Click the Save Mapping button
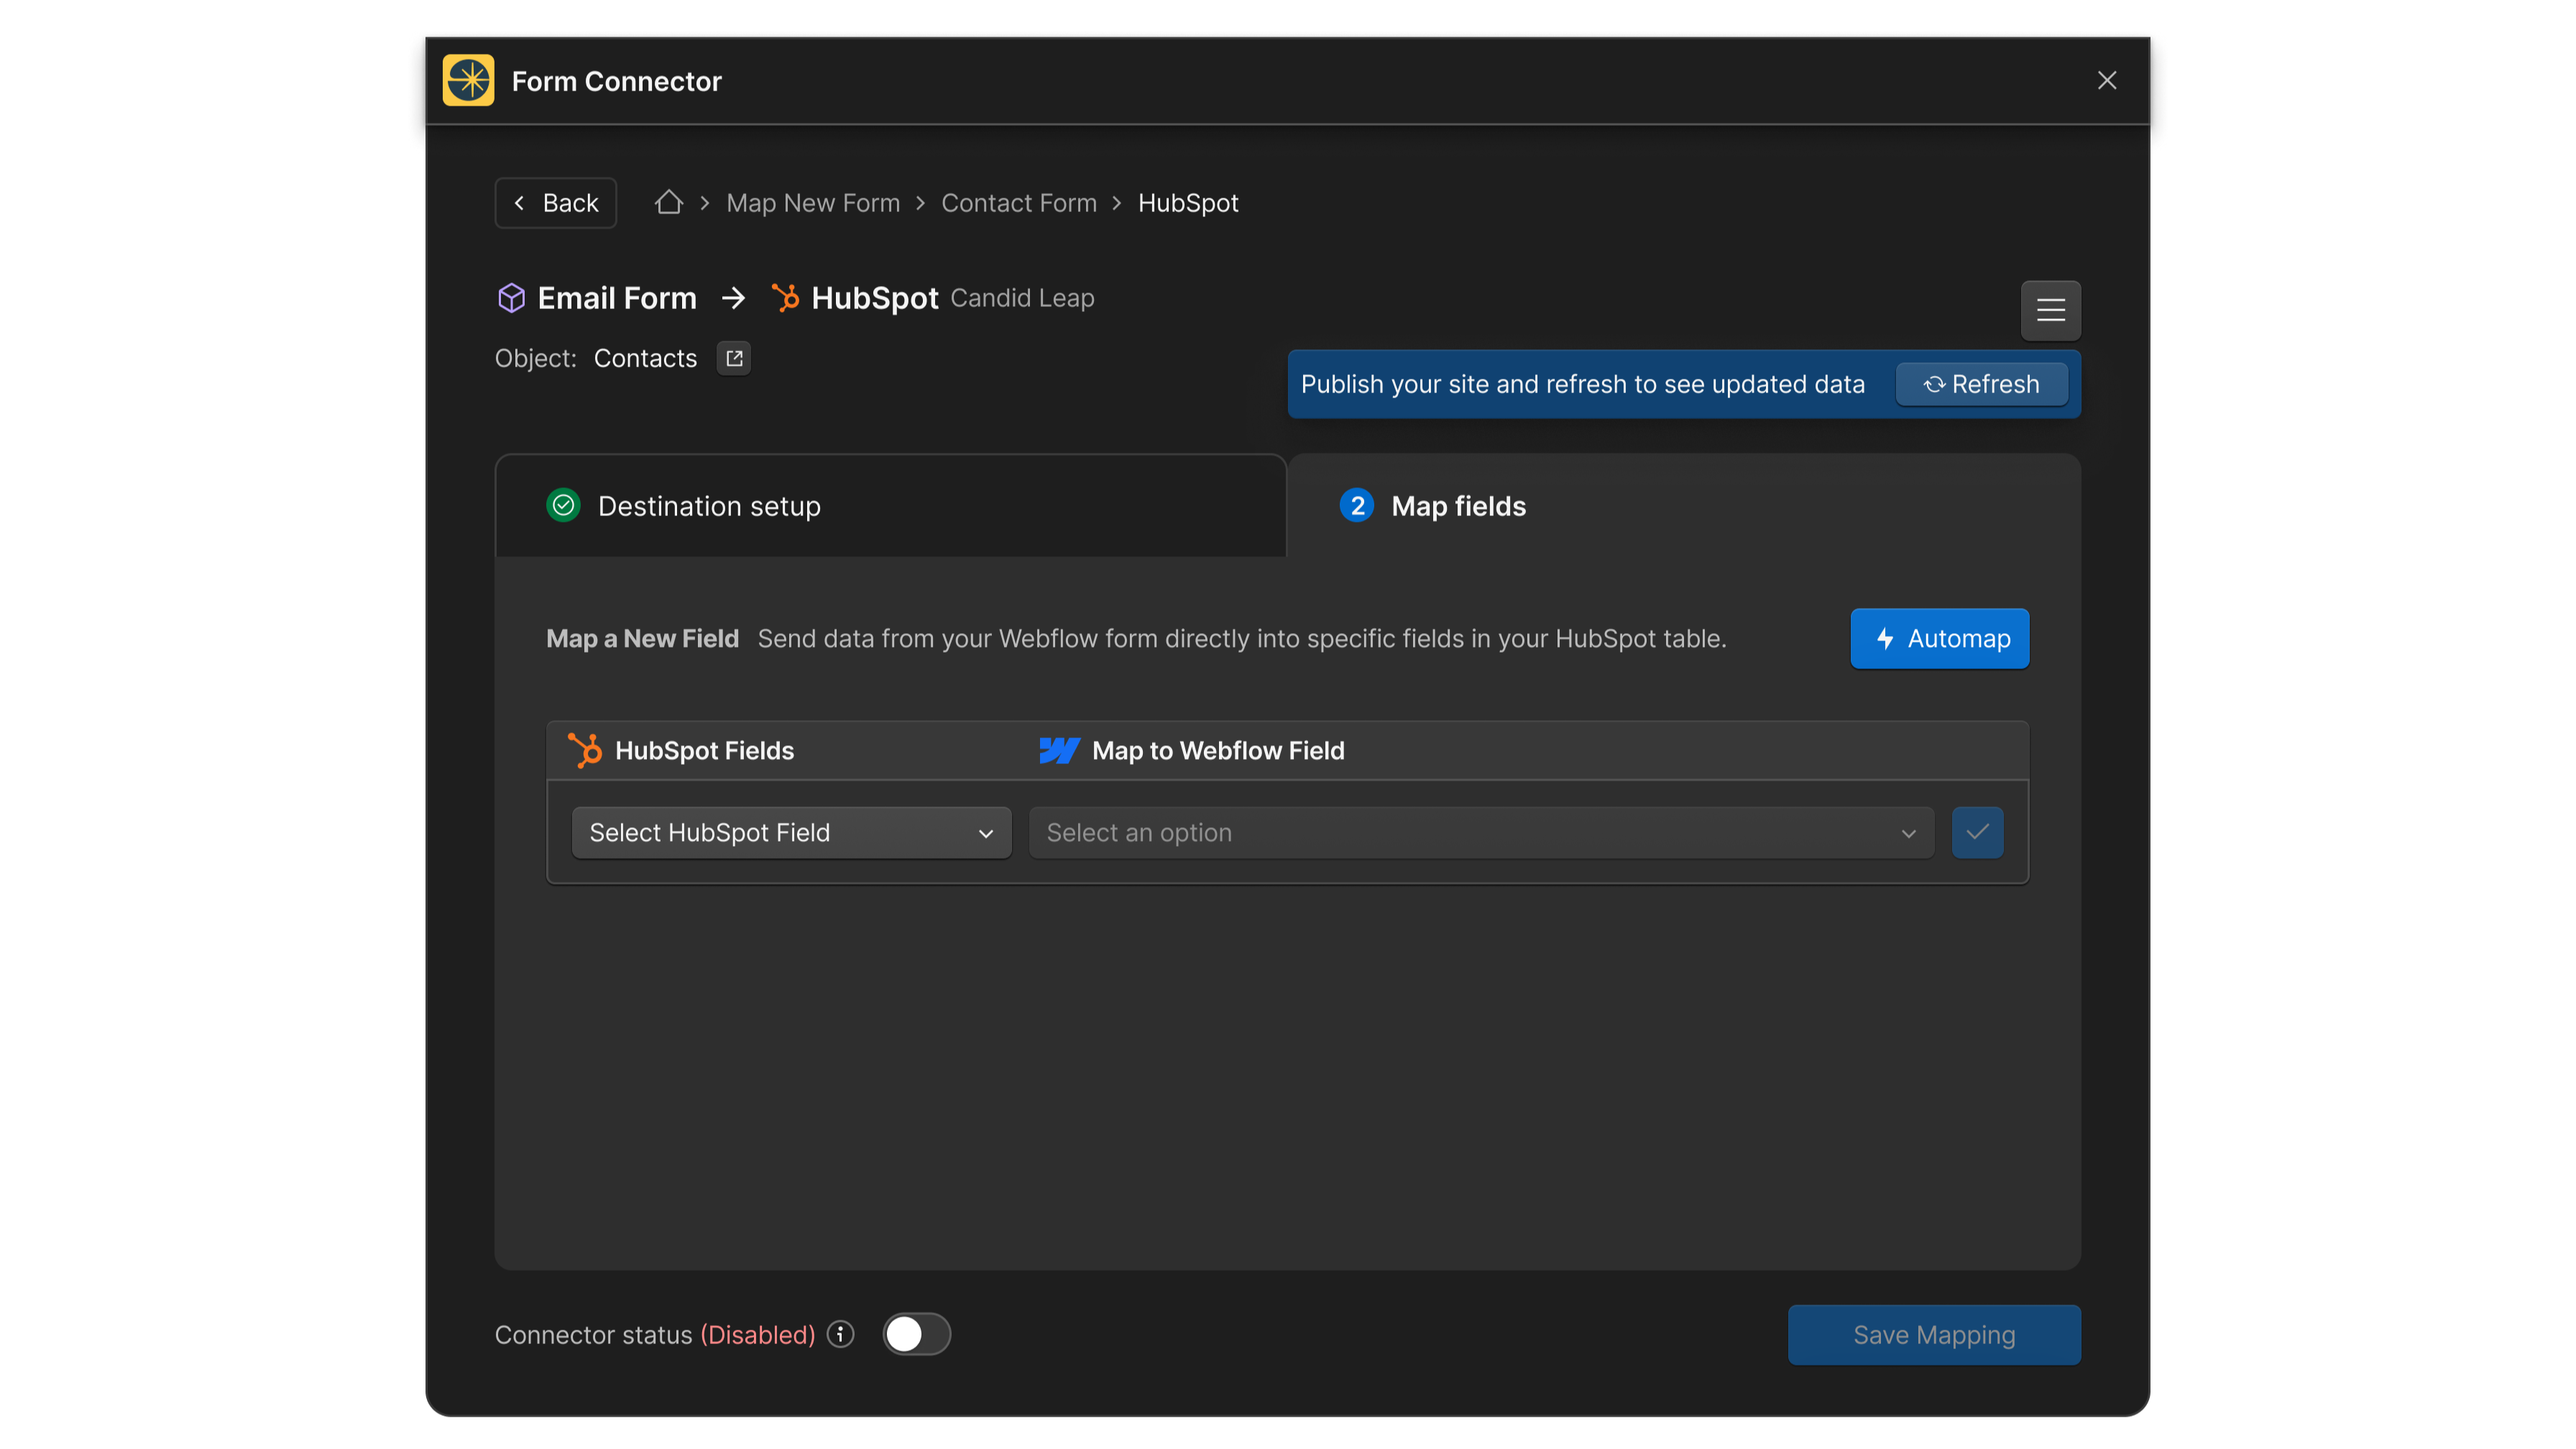This screenshot has height=1449, width=2576. tap(1933, 1334)
